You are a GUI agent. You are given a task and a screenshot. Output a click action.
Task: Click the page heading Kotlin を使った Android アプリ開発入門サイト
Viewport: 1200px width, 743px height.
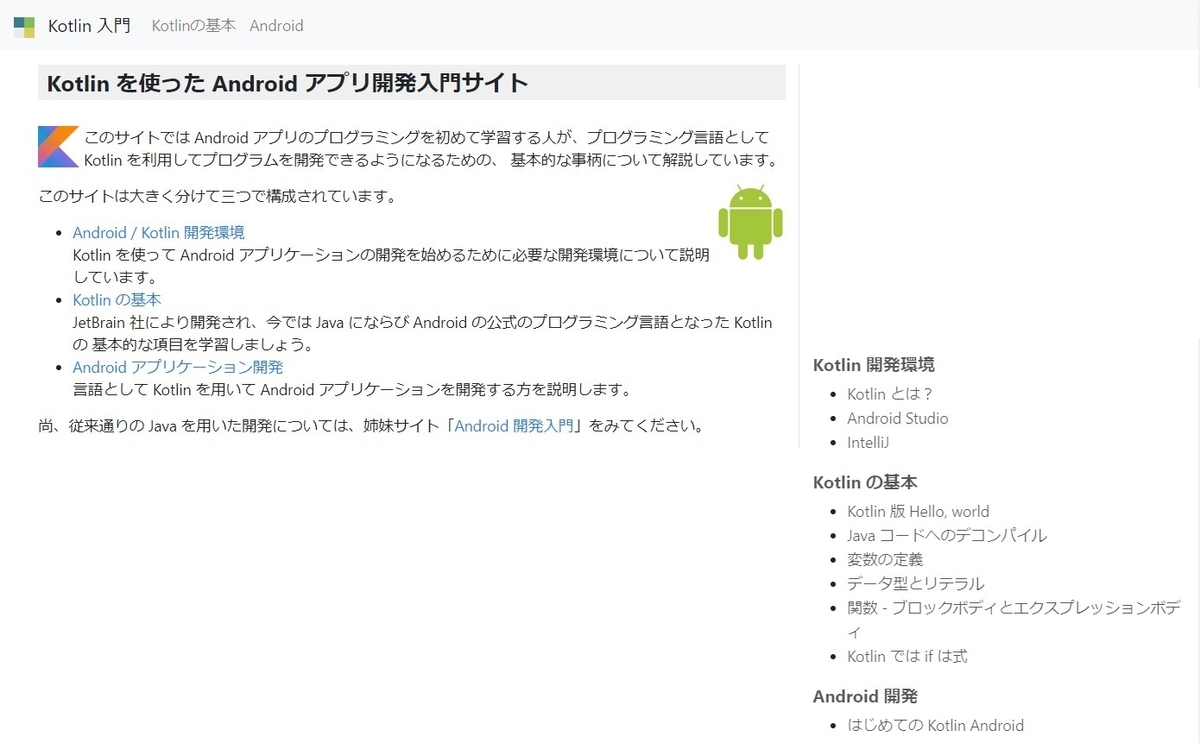pyautogui.click(x=288, y=83)
